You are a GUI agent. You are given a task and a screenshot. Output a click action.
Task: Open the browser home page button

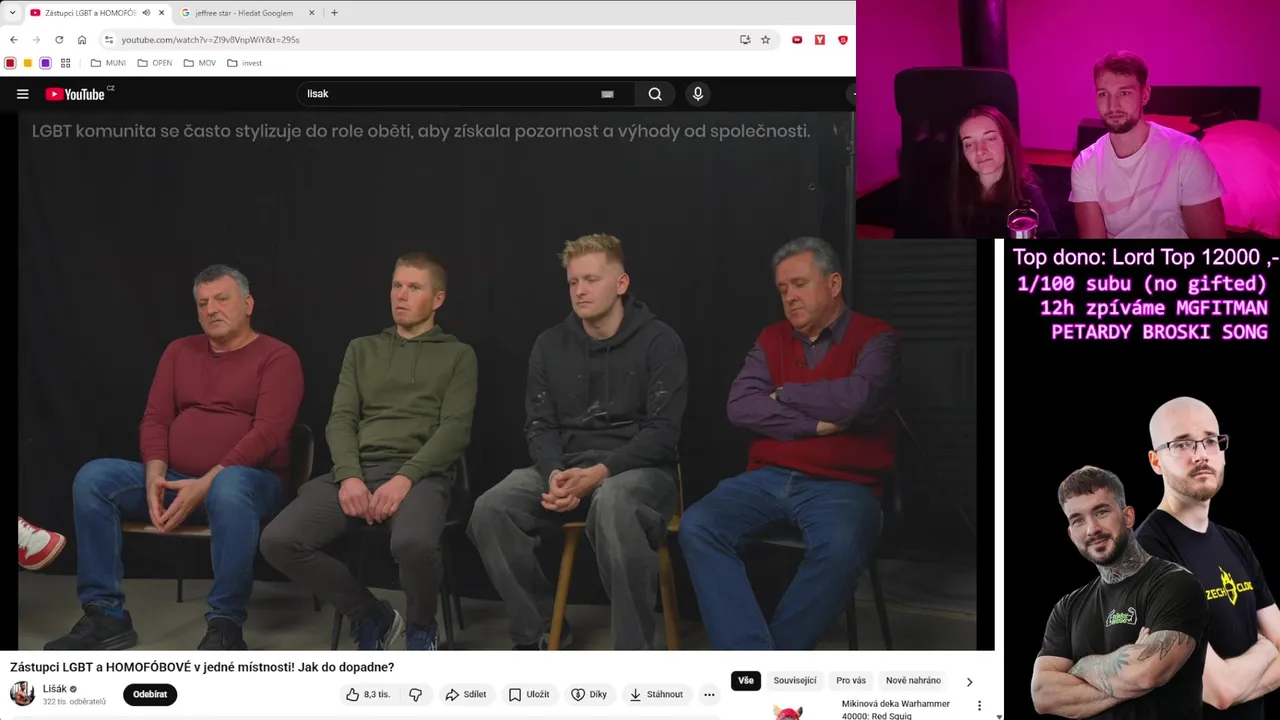coord(82,40)
